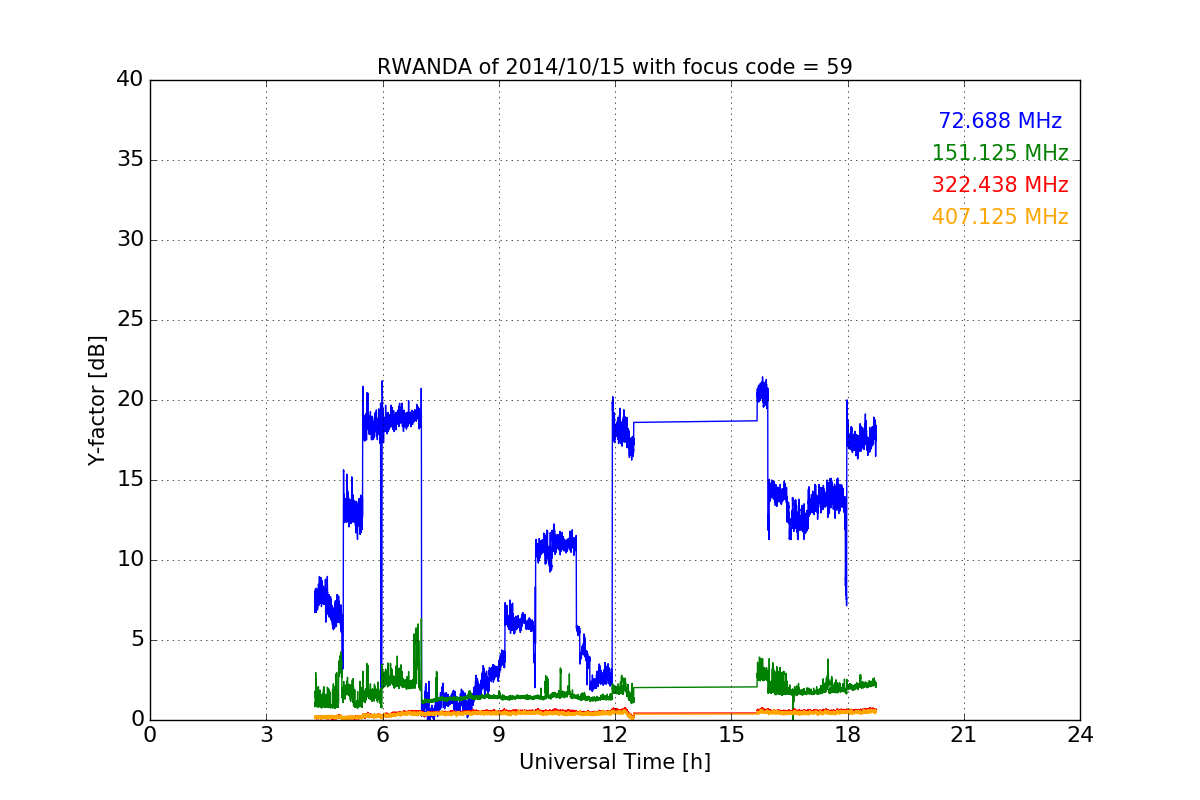Viewport: 1200px width, 800px height.
Task: Select the 151.125 MHz legend label
Action: click(1000, 153)
